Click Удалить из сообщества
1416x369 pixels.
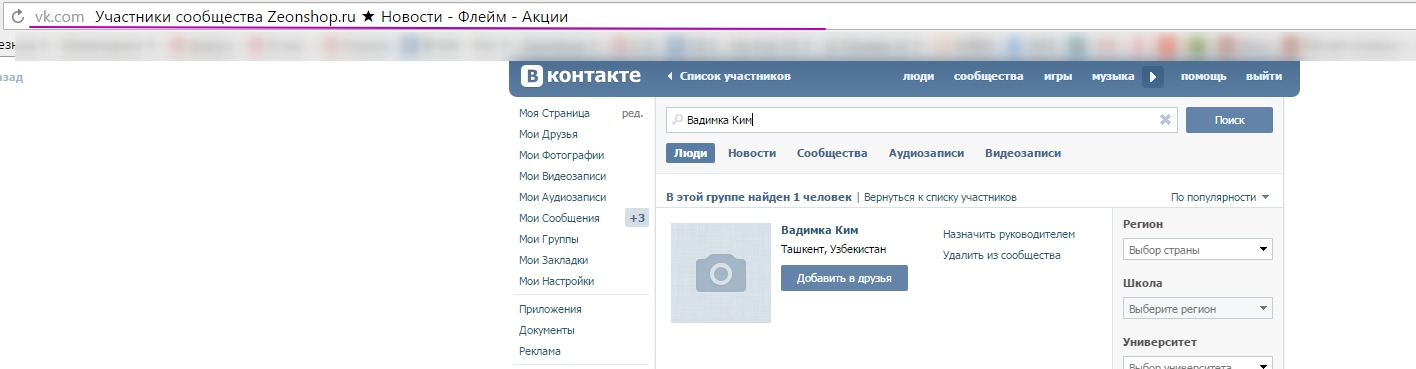[x=1002, y=255]
